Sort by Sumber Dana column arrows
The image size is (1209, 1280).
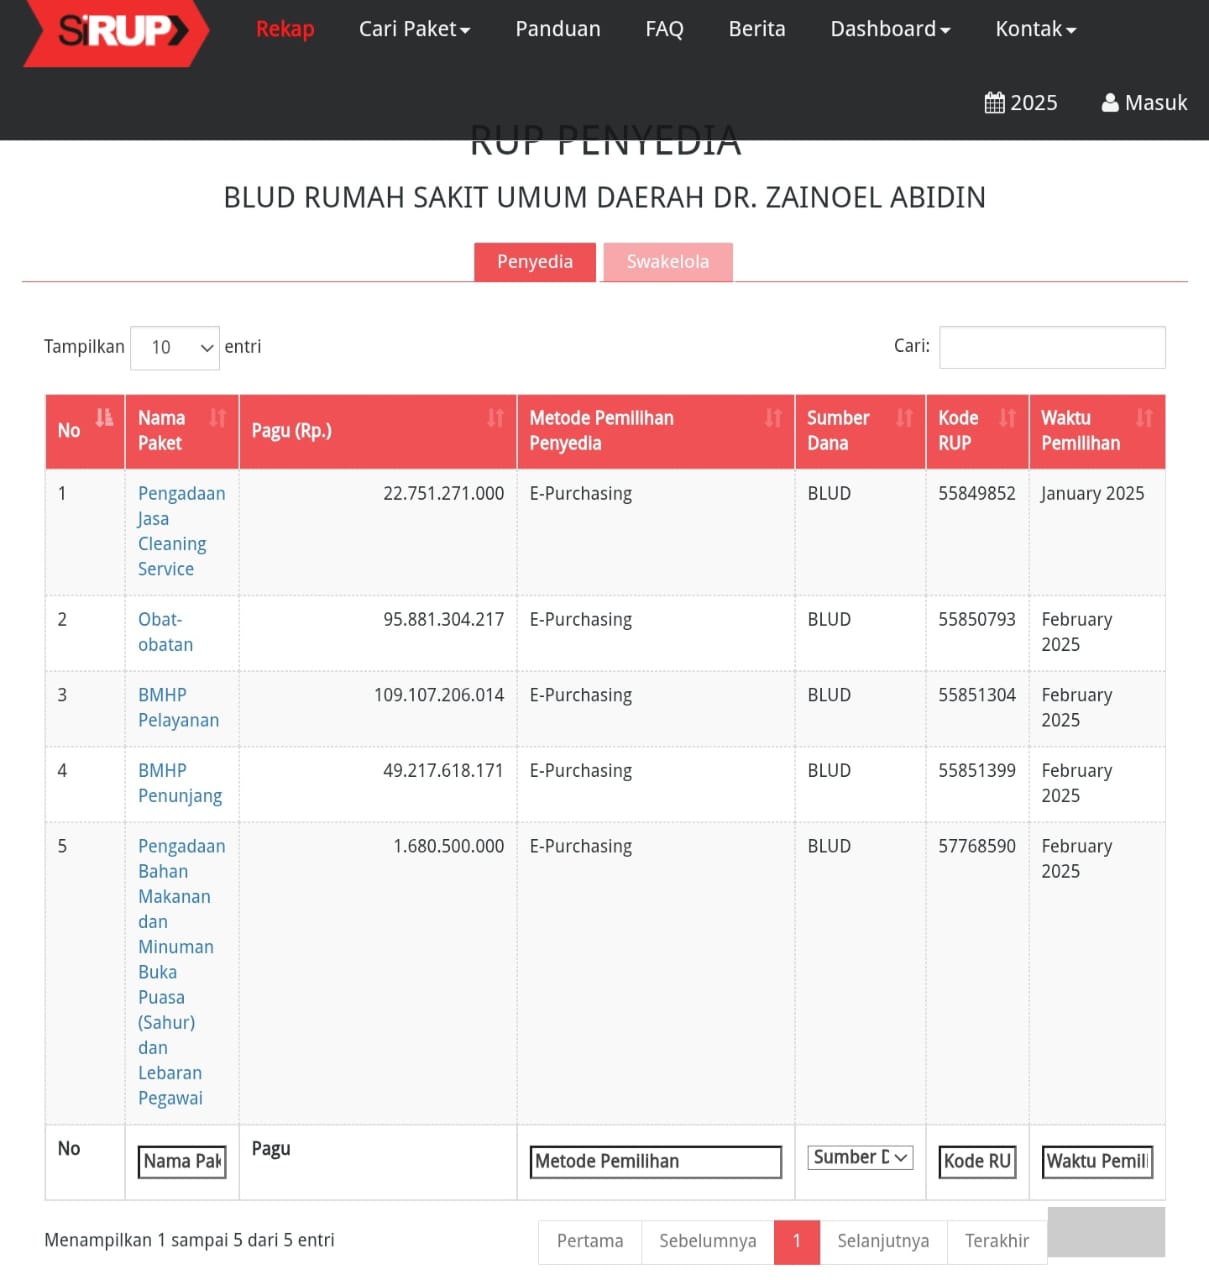click(x=904, y=419)
